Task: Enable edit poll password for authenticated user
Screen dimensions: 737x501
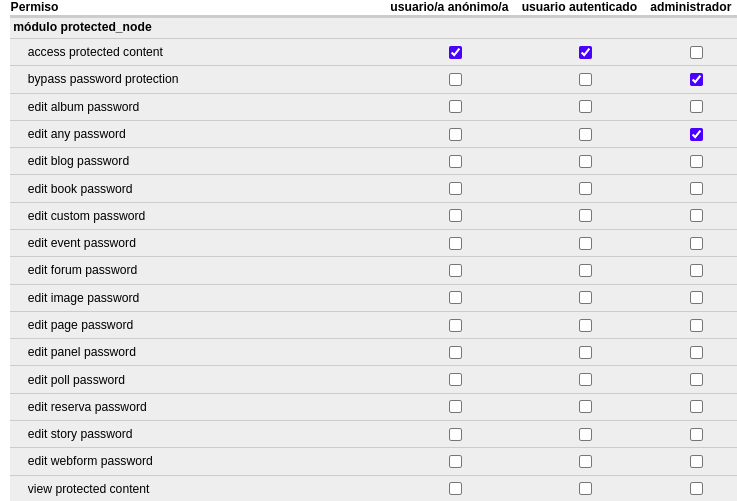Action: (x=585, y=380)
